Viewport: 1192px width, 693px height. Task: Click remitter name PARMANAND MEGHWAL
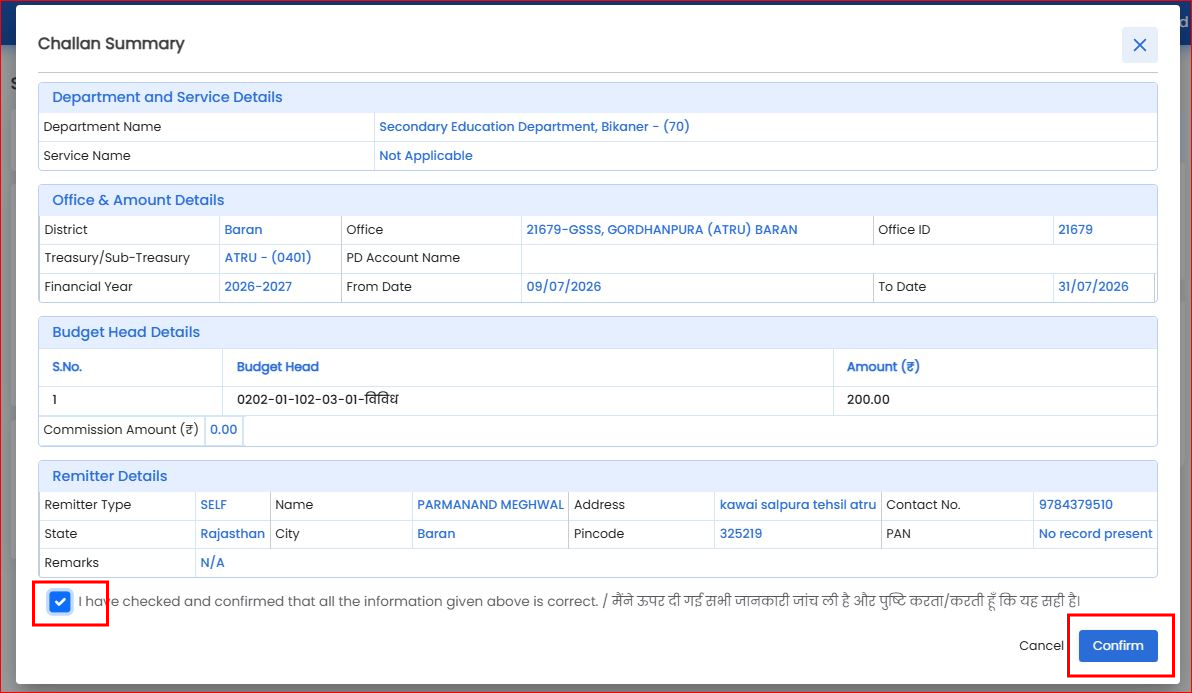490,505
